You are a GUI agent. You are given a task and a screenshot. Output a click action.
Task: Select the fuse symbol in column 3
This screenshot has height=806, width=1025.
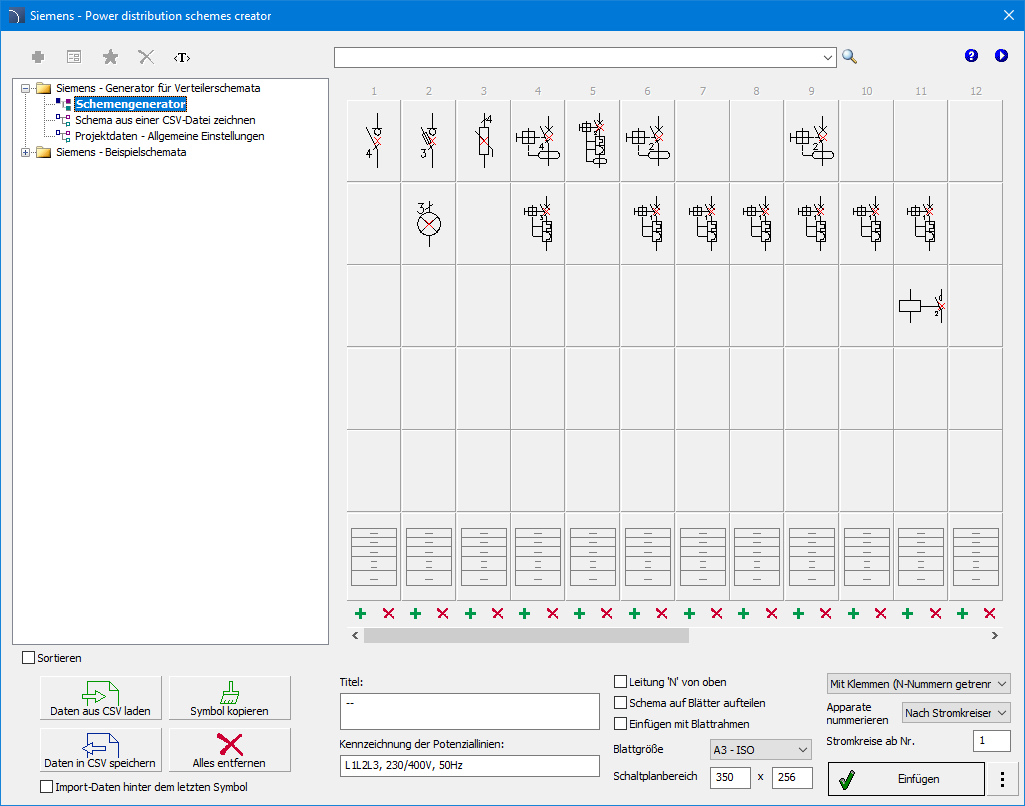coord(483,141)
